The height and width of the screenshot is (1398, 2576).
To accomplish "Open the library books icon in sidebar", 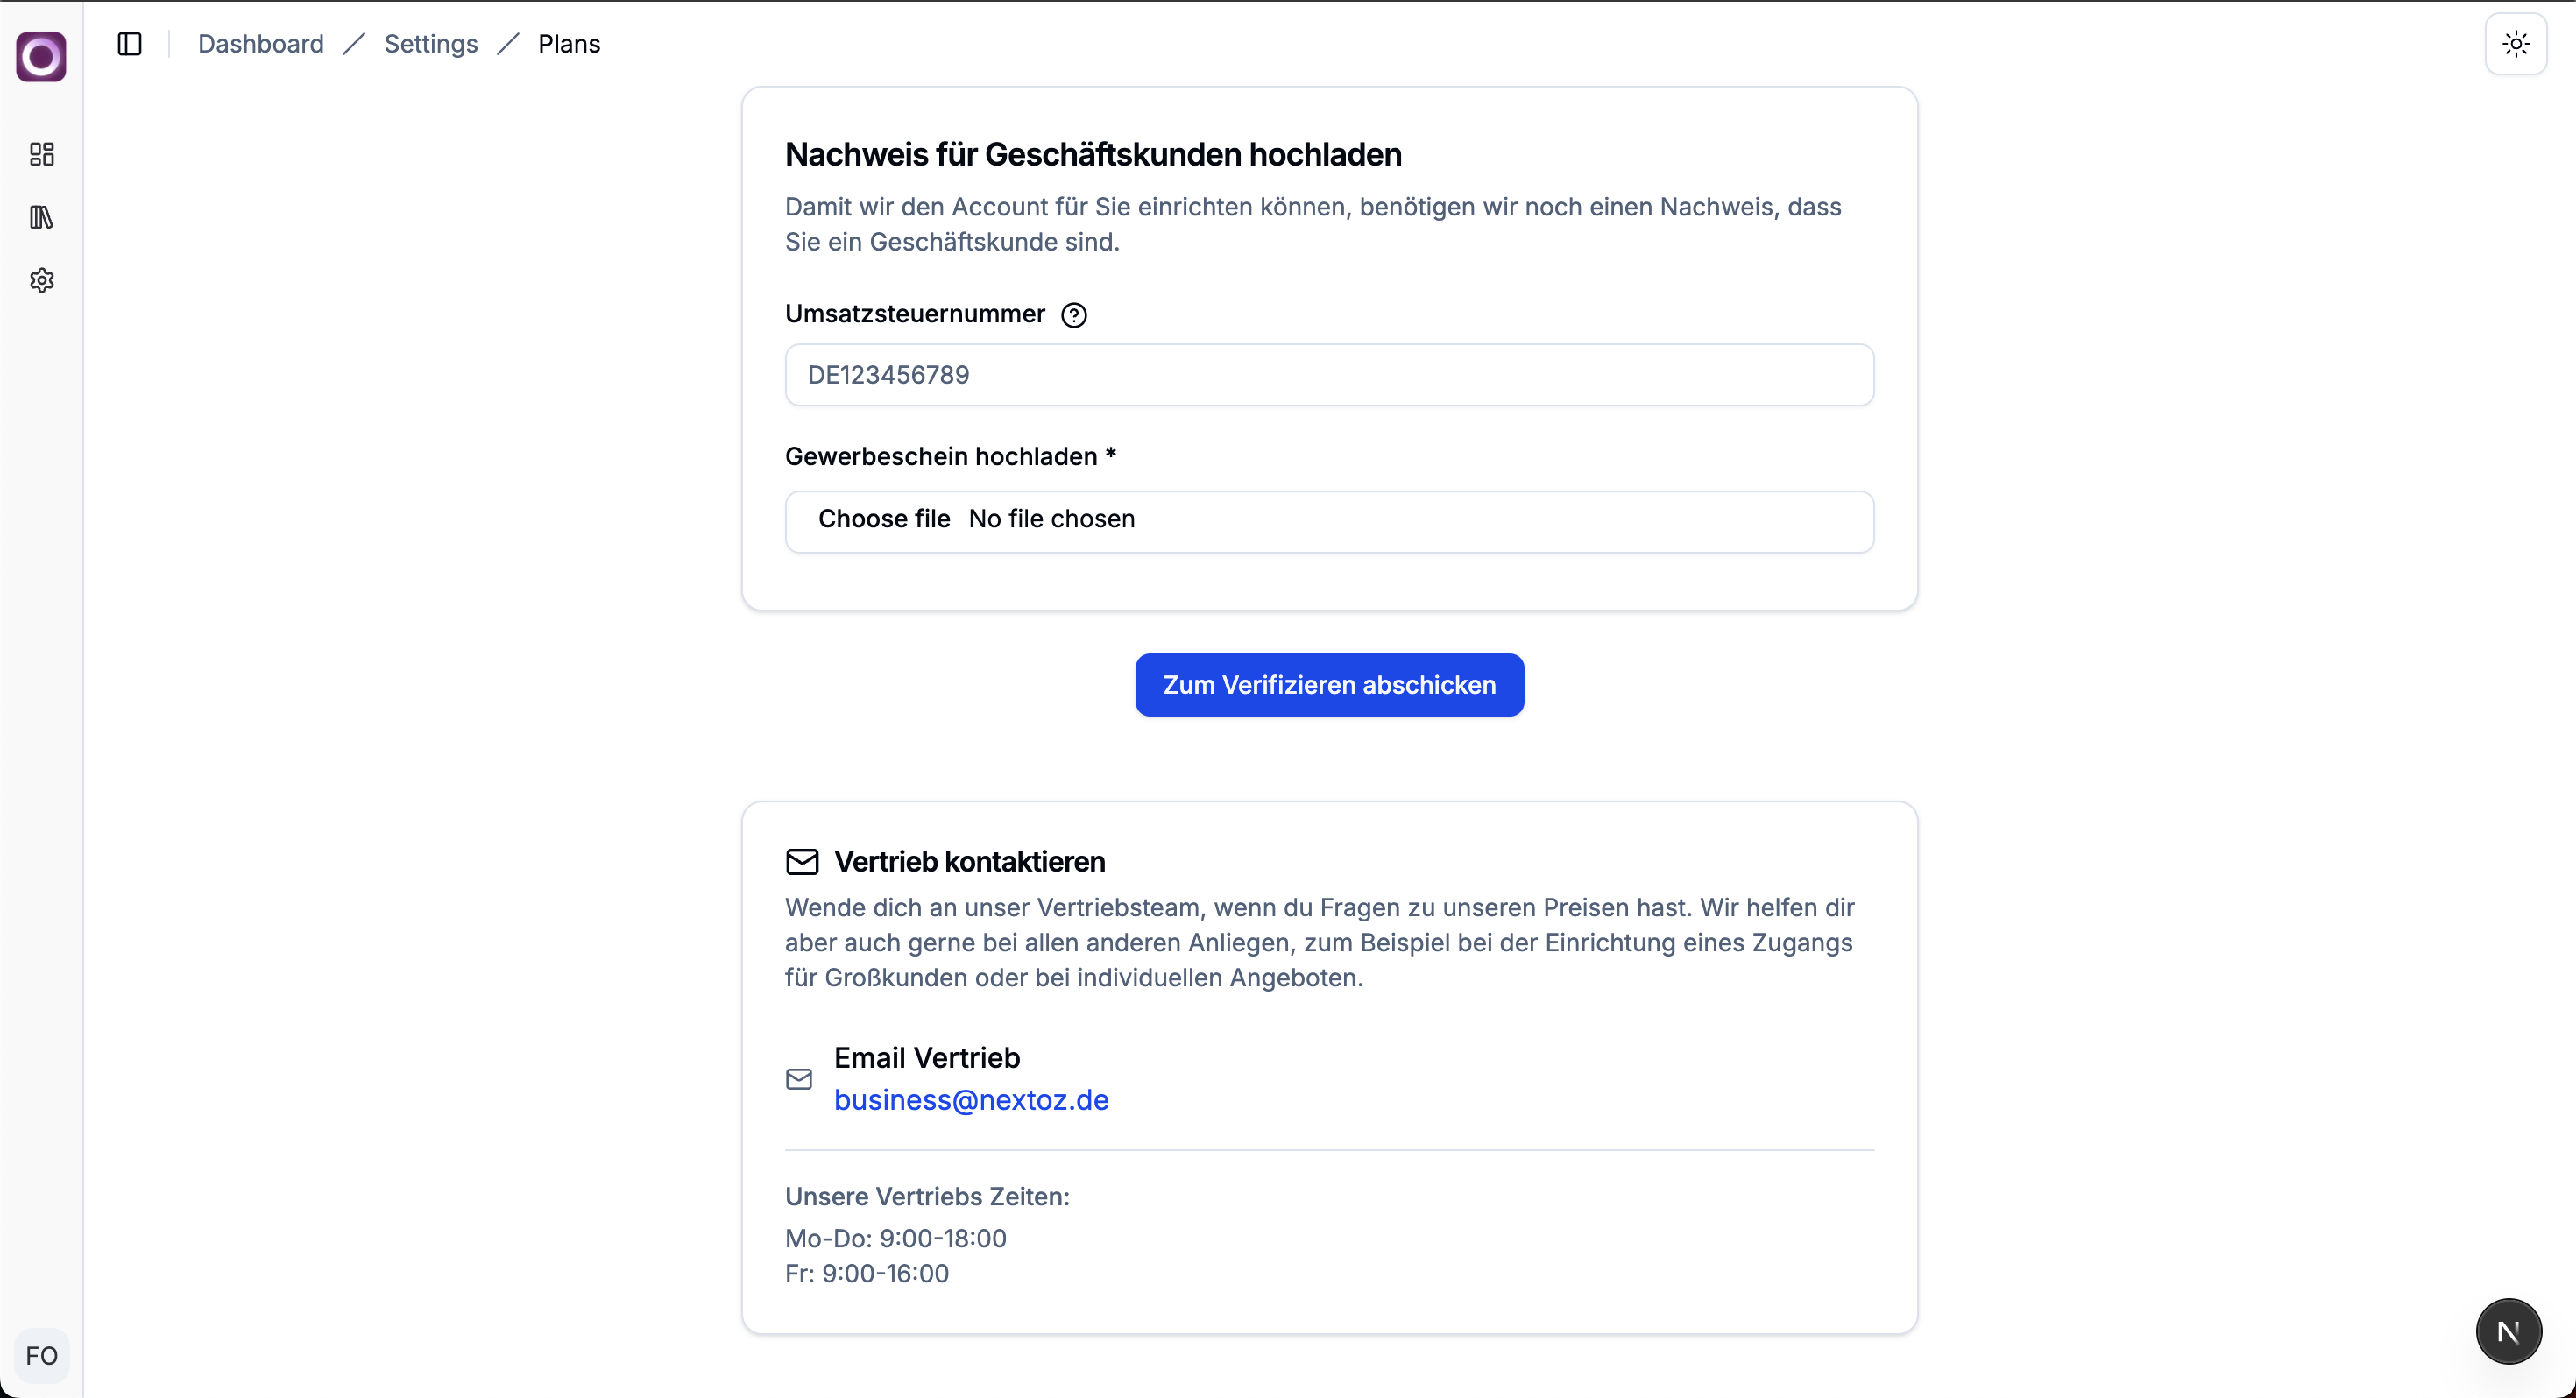I will point(42,217).
